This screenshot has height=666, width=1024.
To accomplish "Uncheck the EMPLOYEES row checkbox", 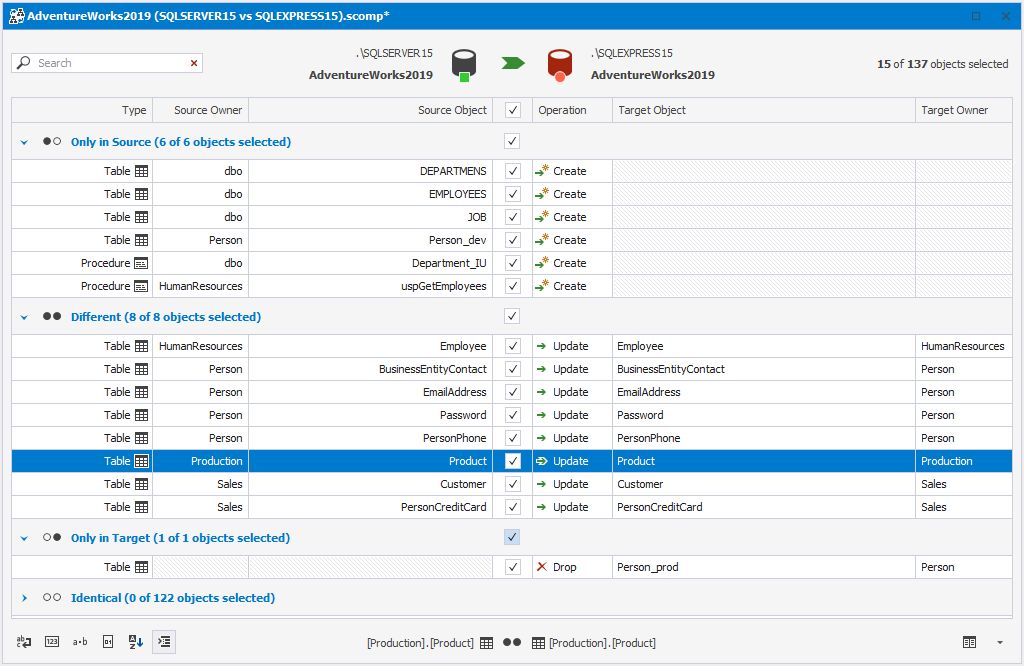I will pos(513,194).
